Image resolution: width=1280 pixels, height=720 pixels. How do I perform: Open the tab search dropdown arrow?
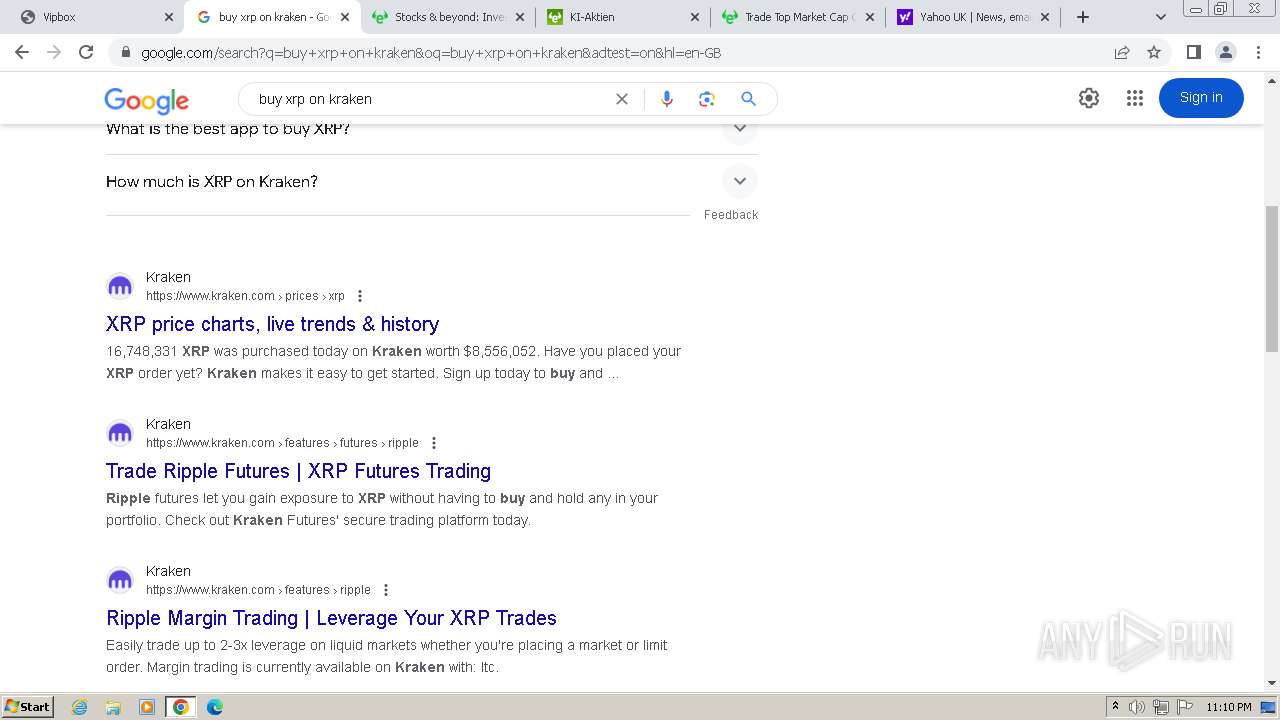coord(1161,17)
